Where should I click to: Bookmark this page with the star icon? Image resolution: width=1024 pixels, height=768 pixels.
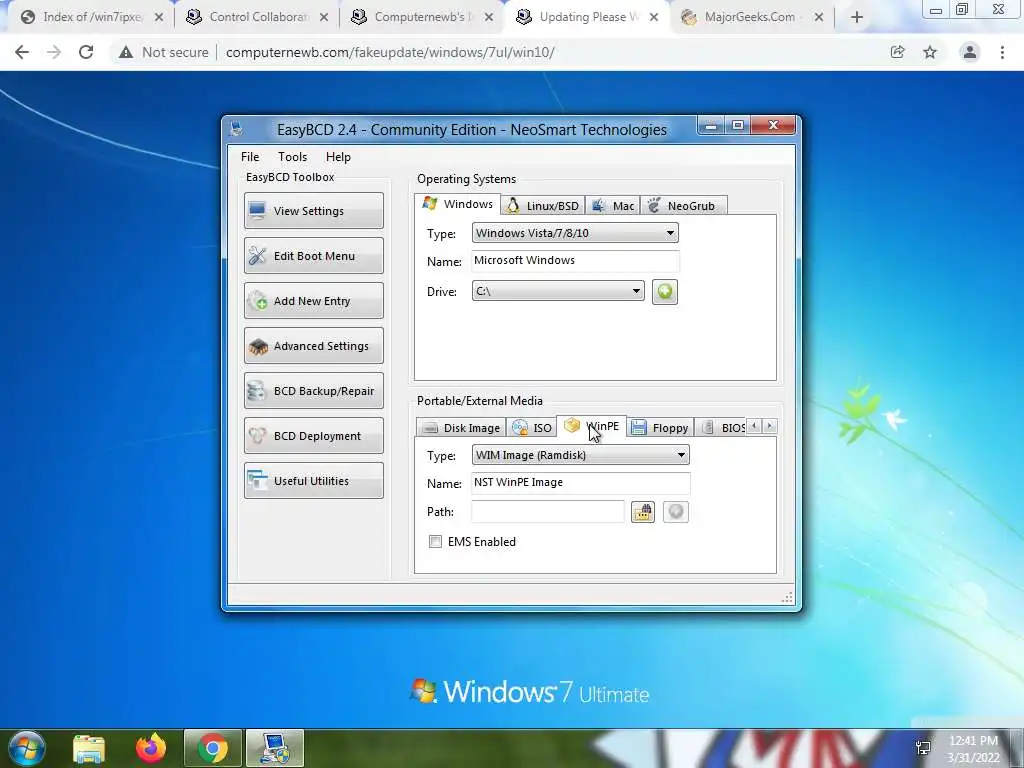[930, 52]
